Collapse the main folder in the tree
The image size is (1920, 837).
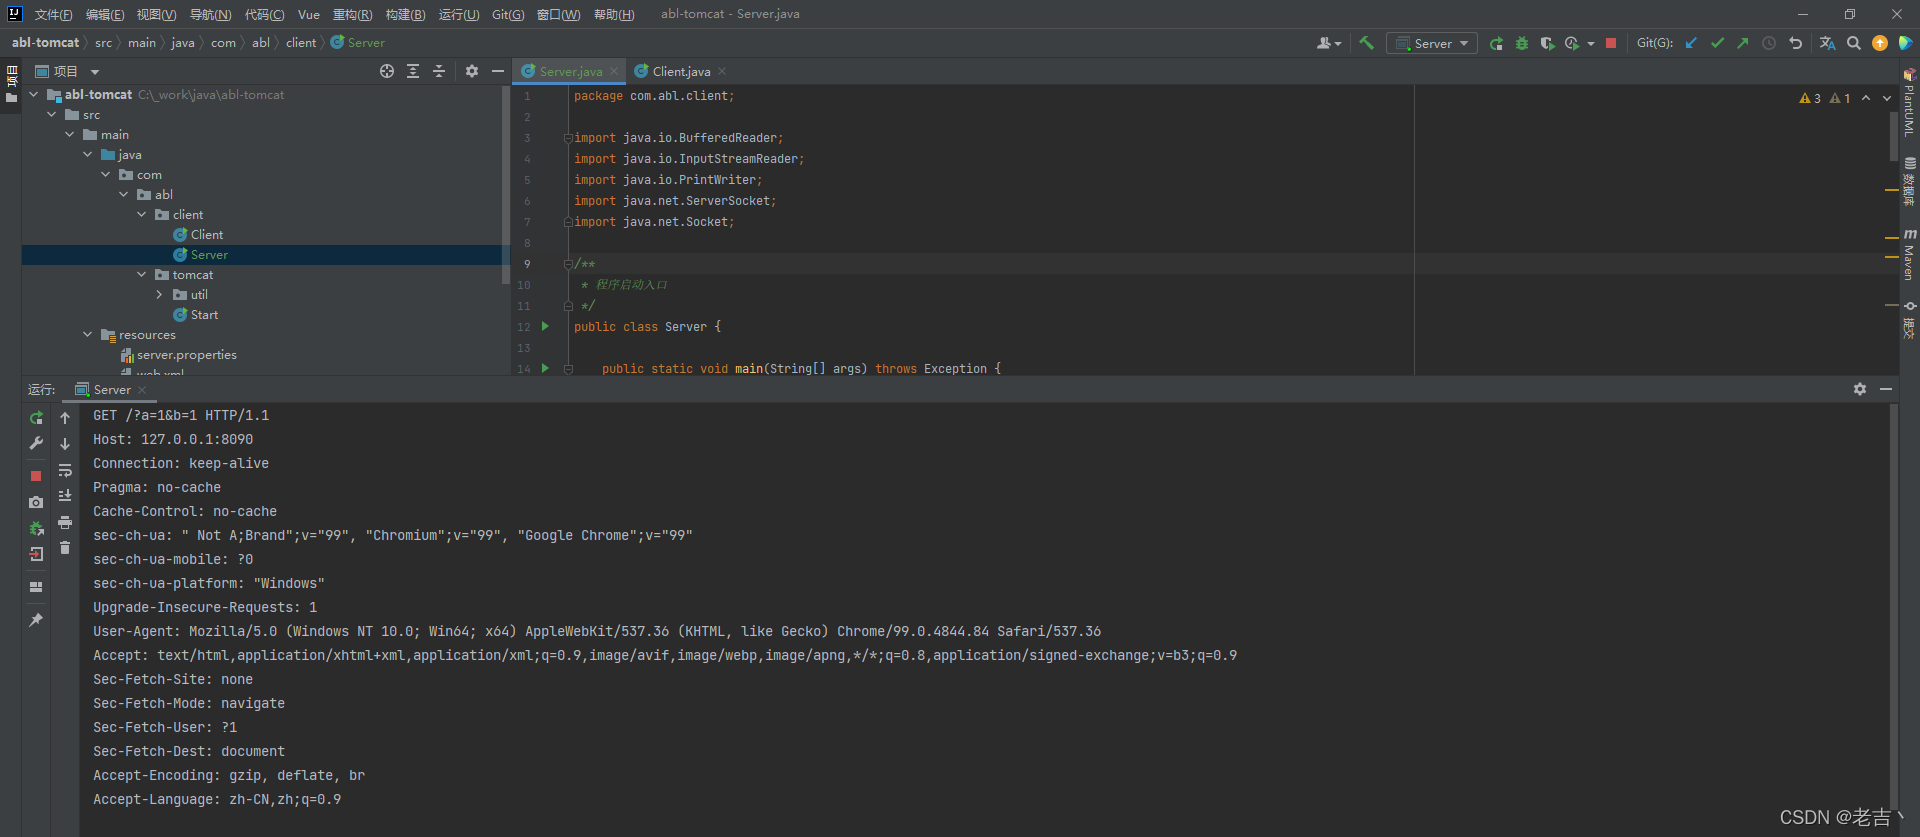(70, 135)
